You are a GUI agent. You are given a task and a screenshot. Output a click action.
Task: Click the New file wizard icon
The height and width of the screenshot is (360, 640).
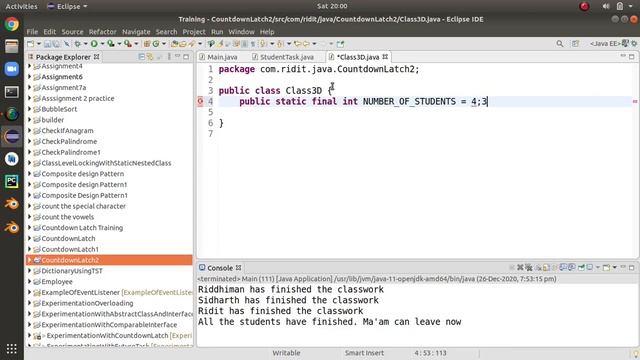point(31,44)
